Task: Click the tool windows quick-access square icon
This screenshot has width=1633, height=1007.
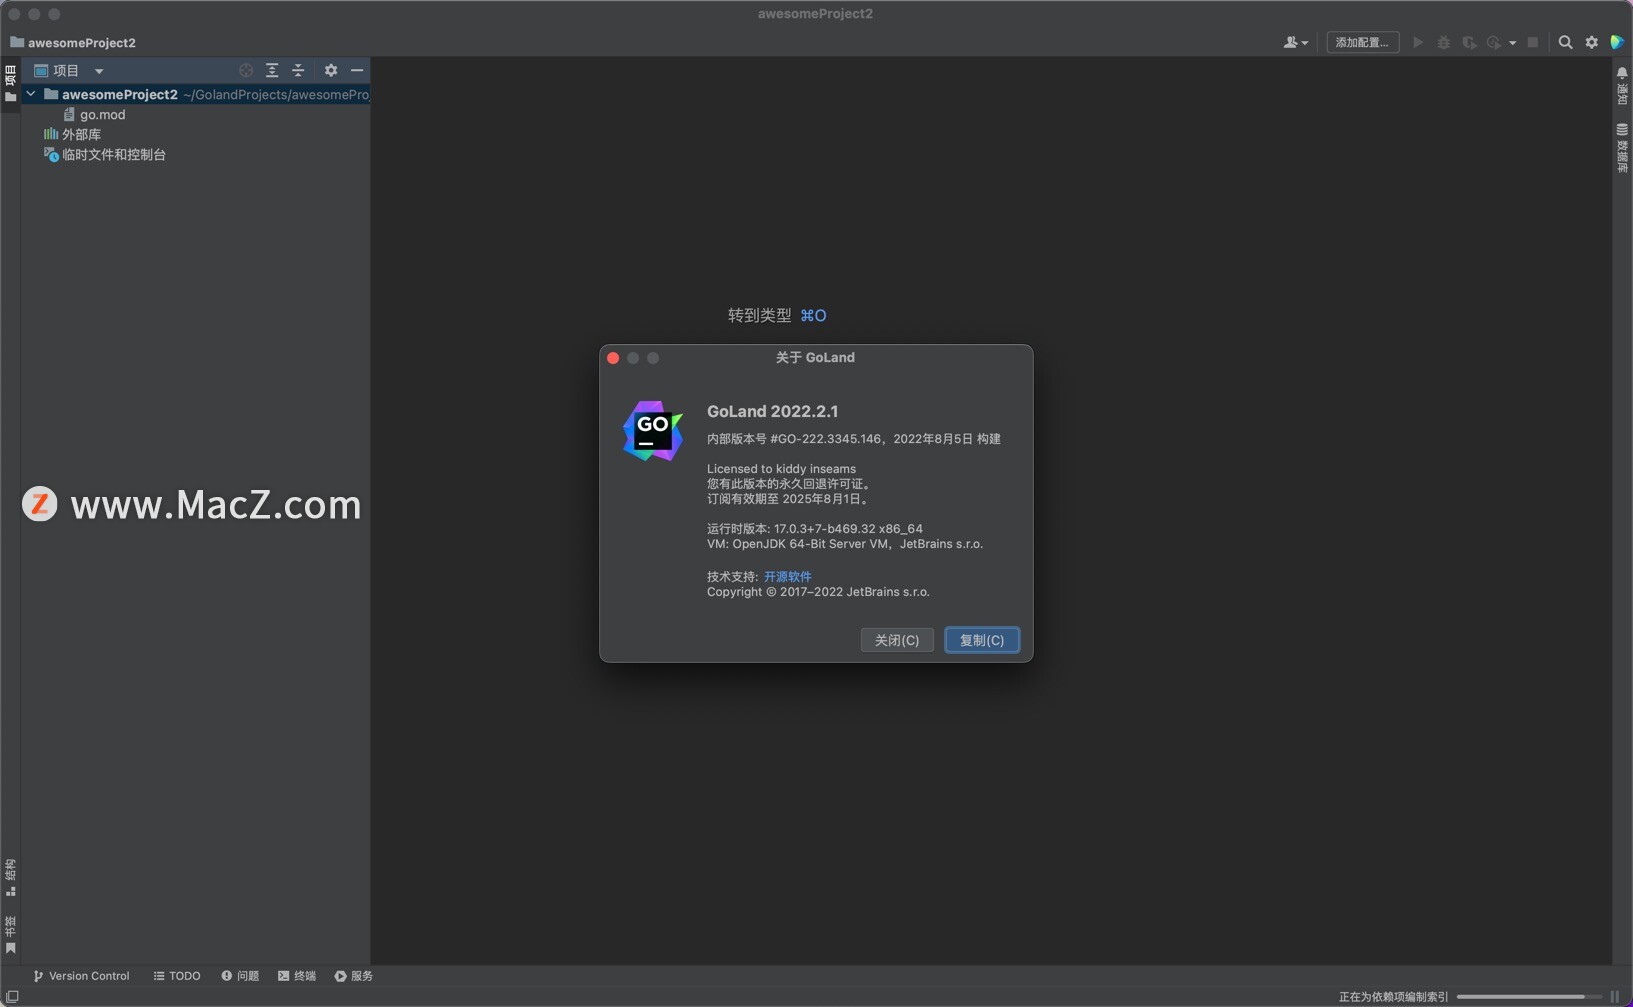Action: point(12,996)
